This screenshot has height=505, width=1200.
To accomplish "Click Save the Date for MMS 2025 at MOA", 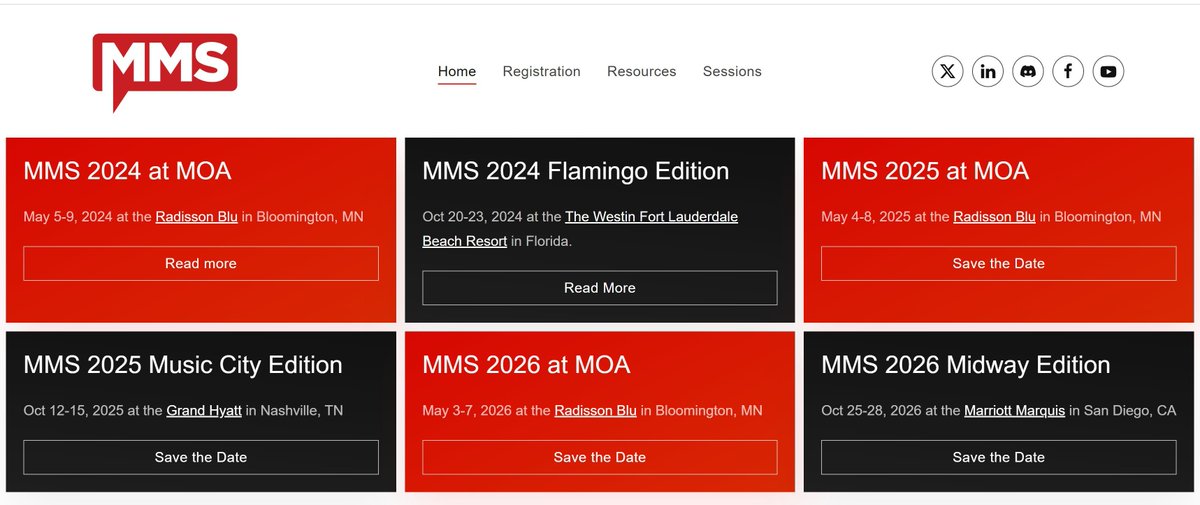I will (x=999, y=263).
